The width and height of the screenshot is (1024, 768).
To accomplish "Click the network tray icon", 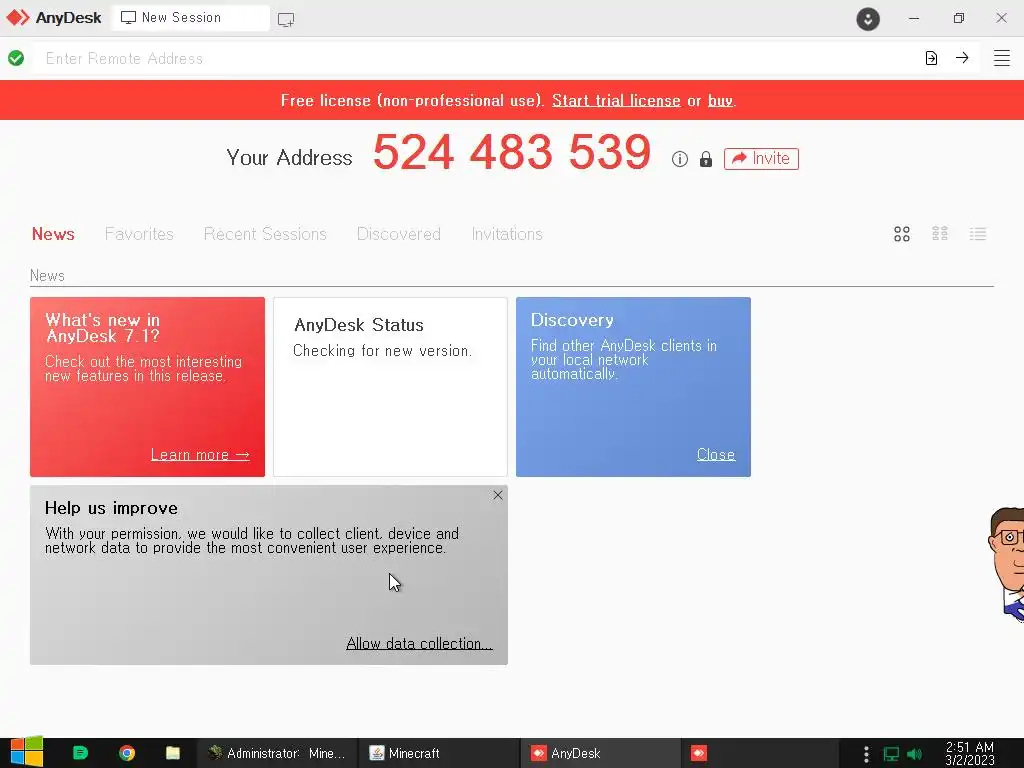I will 891,754.
